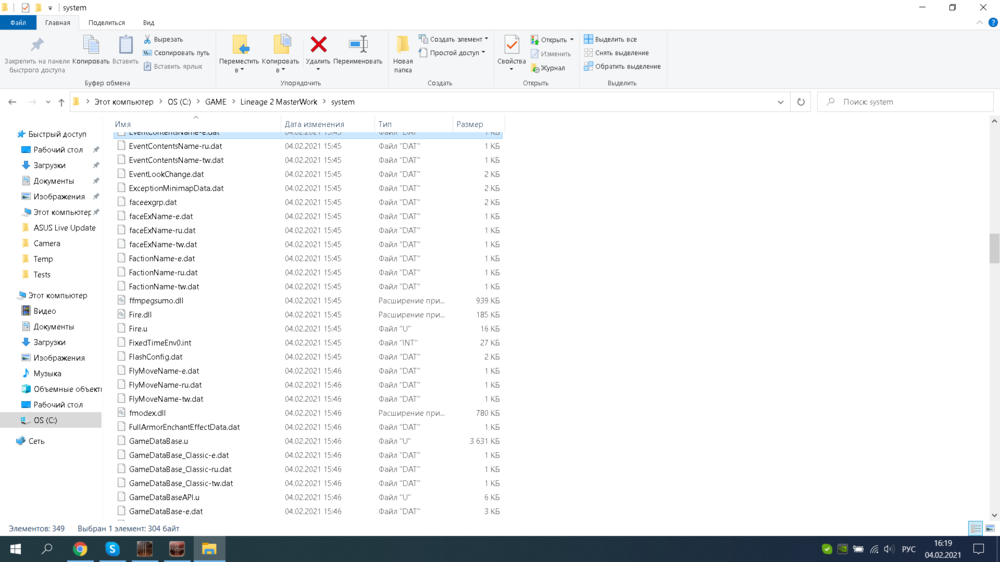1000x562 pixels.
Task: Click Выделить все to select all files
Action: coord(610,40)
